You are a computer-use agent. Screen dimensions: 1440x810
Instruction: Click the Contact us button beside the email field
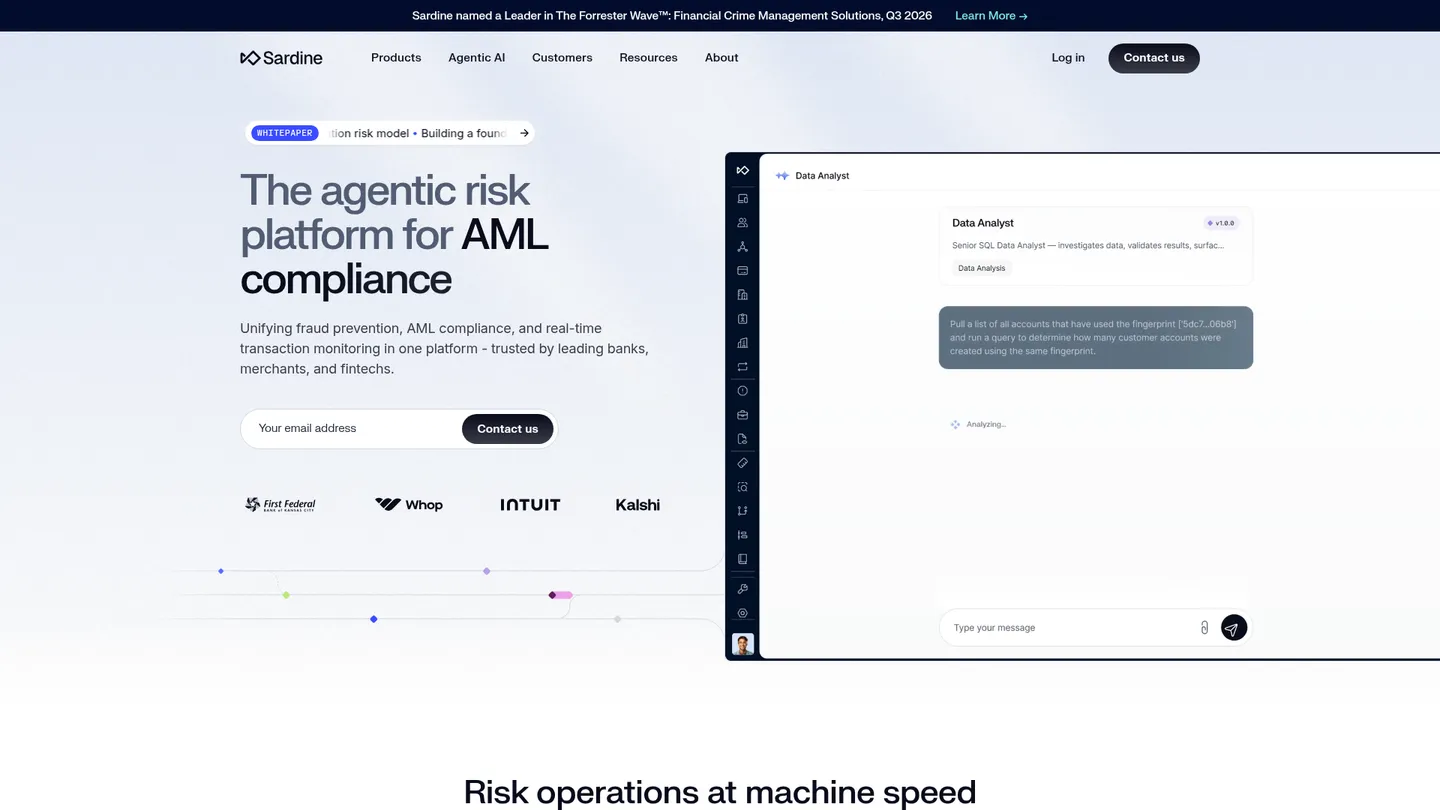pos(507,429)
